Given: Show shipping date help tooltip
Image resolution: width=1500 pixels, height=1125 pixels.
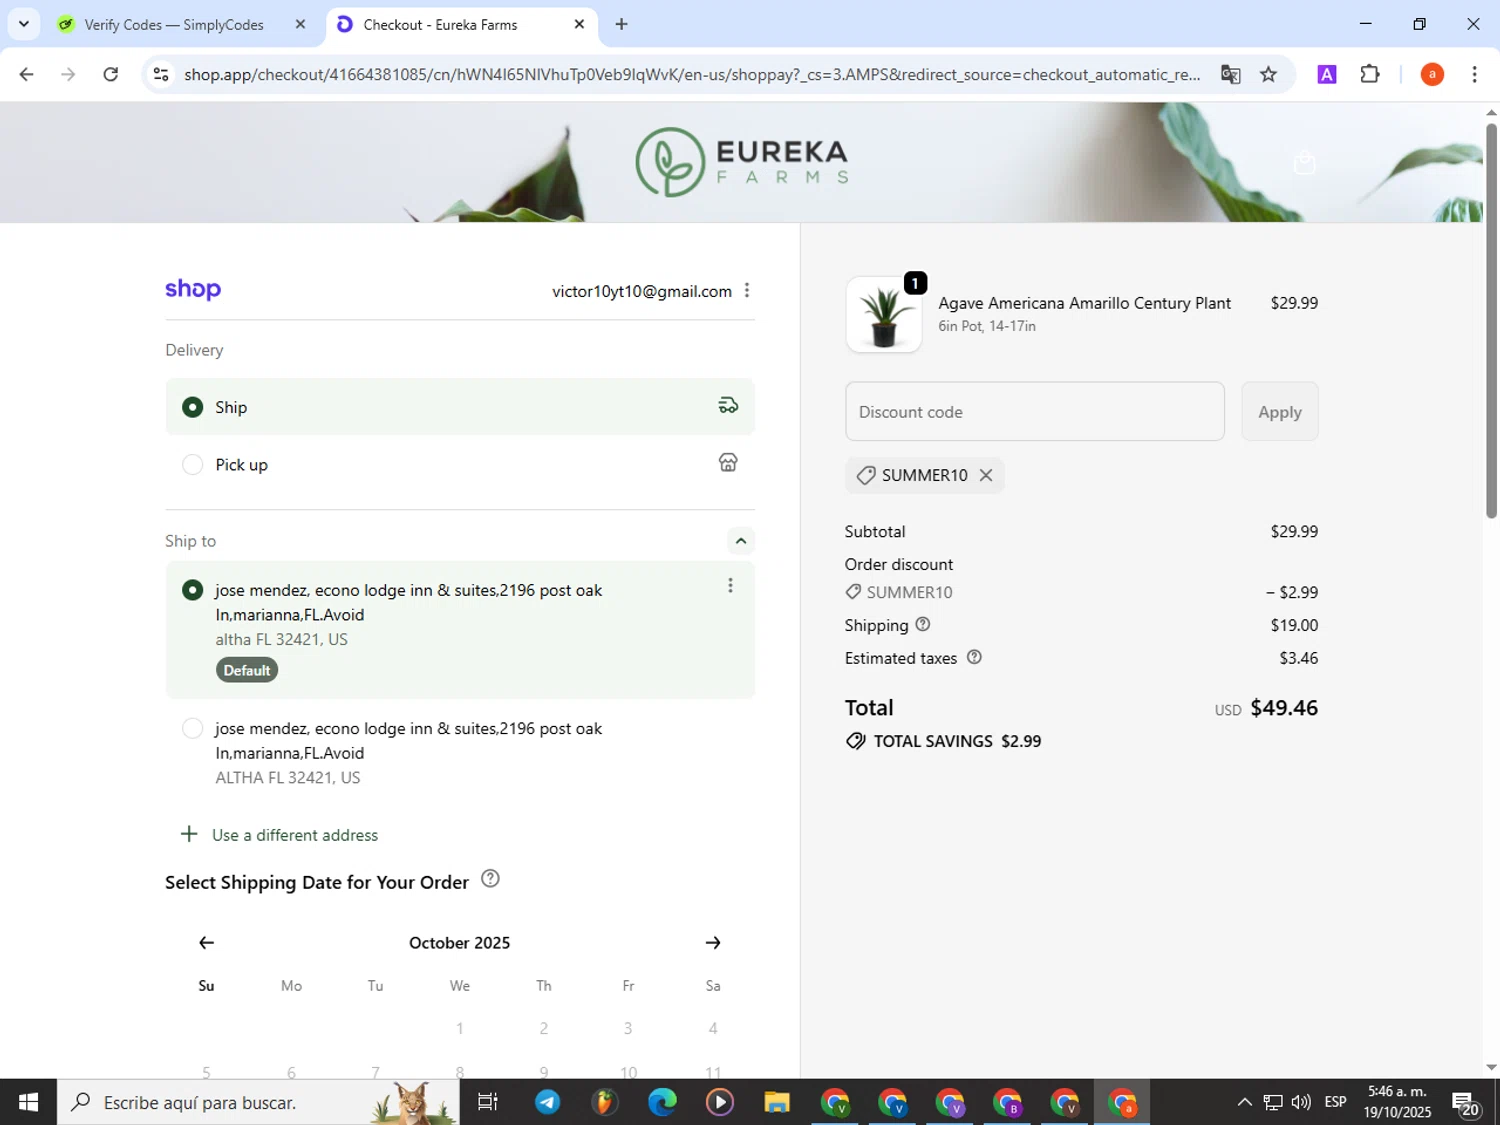Looking at the screenshot, I should pyautogui.click(x=490, y=879).
